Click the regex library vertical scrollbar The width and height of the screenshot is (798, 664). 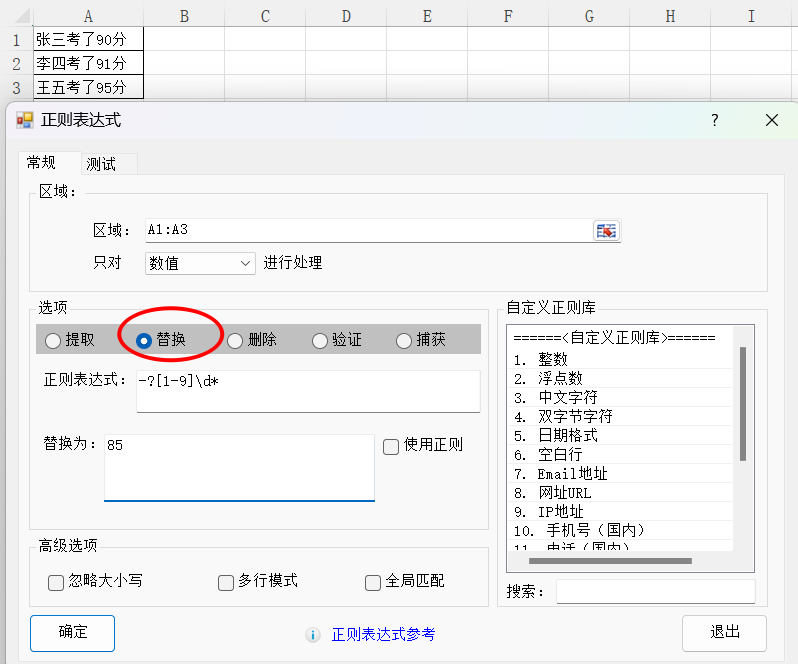[742, 404]
